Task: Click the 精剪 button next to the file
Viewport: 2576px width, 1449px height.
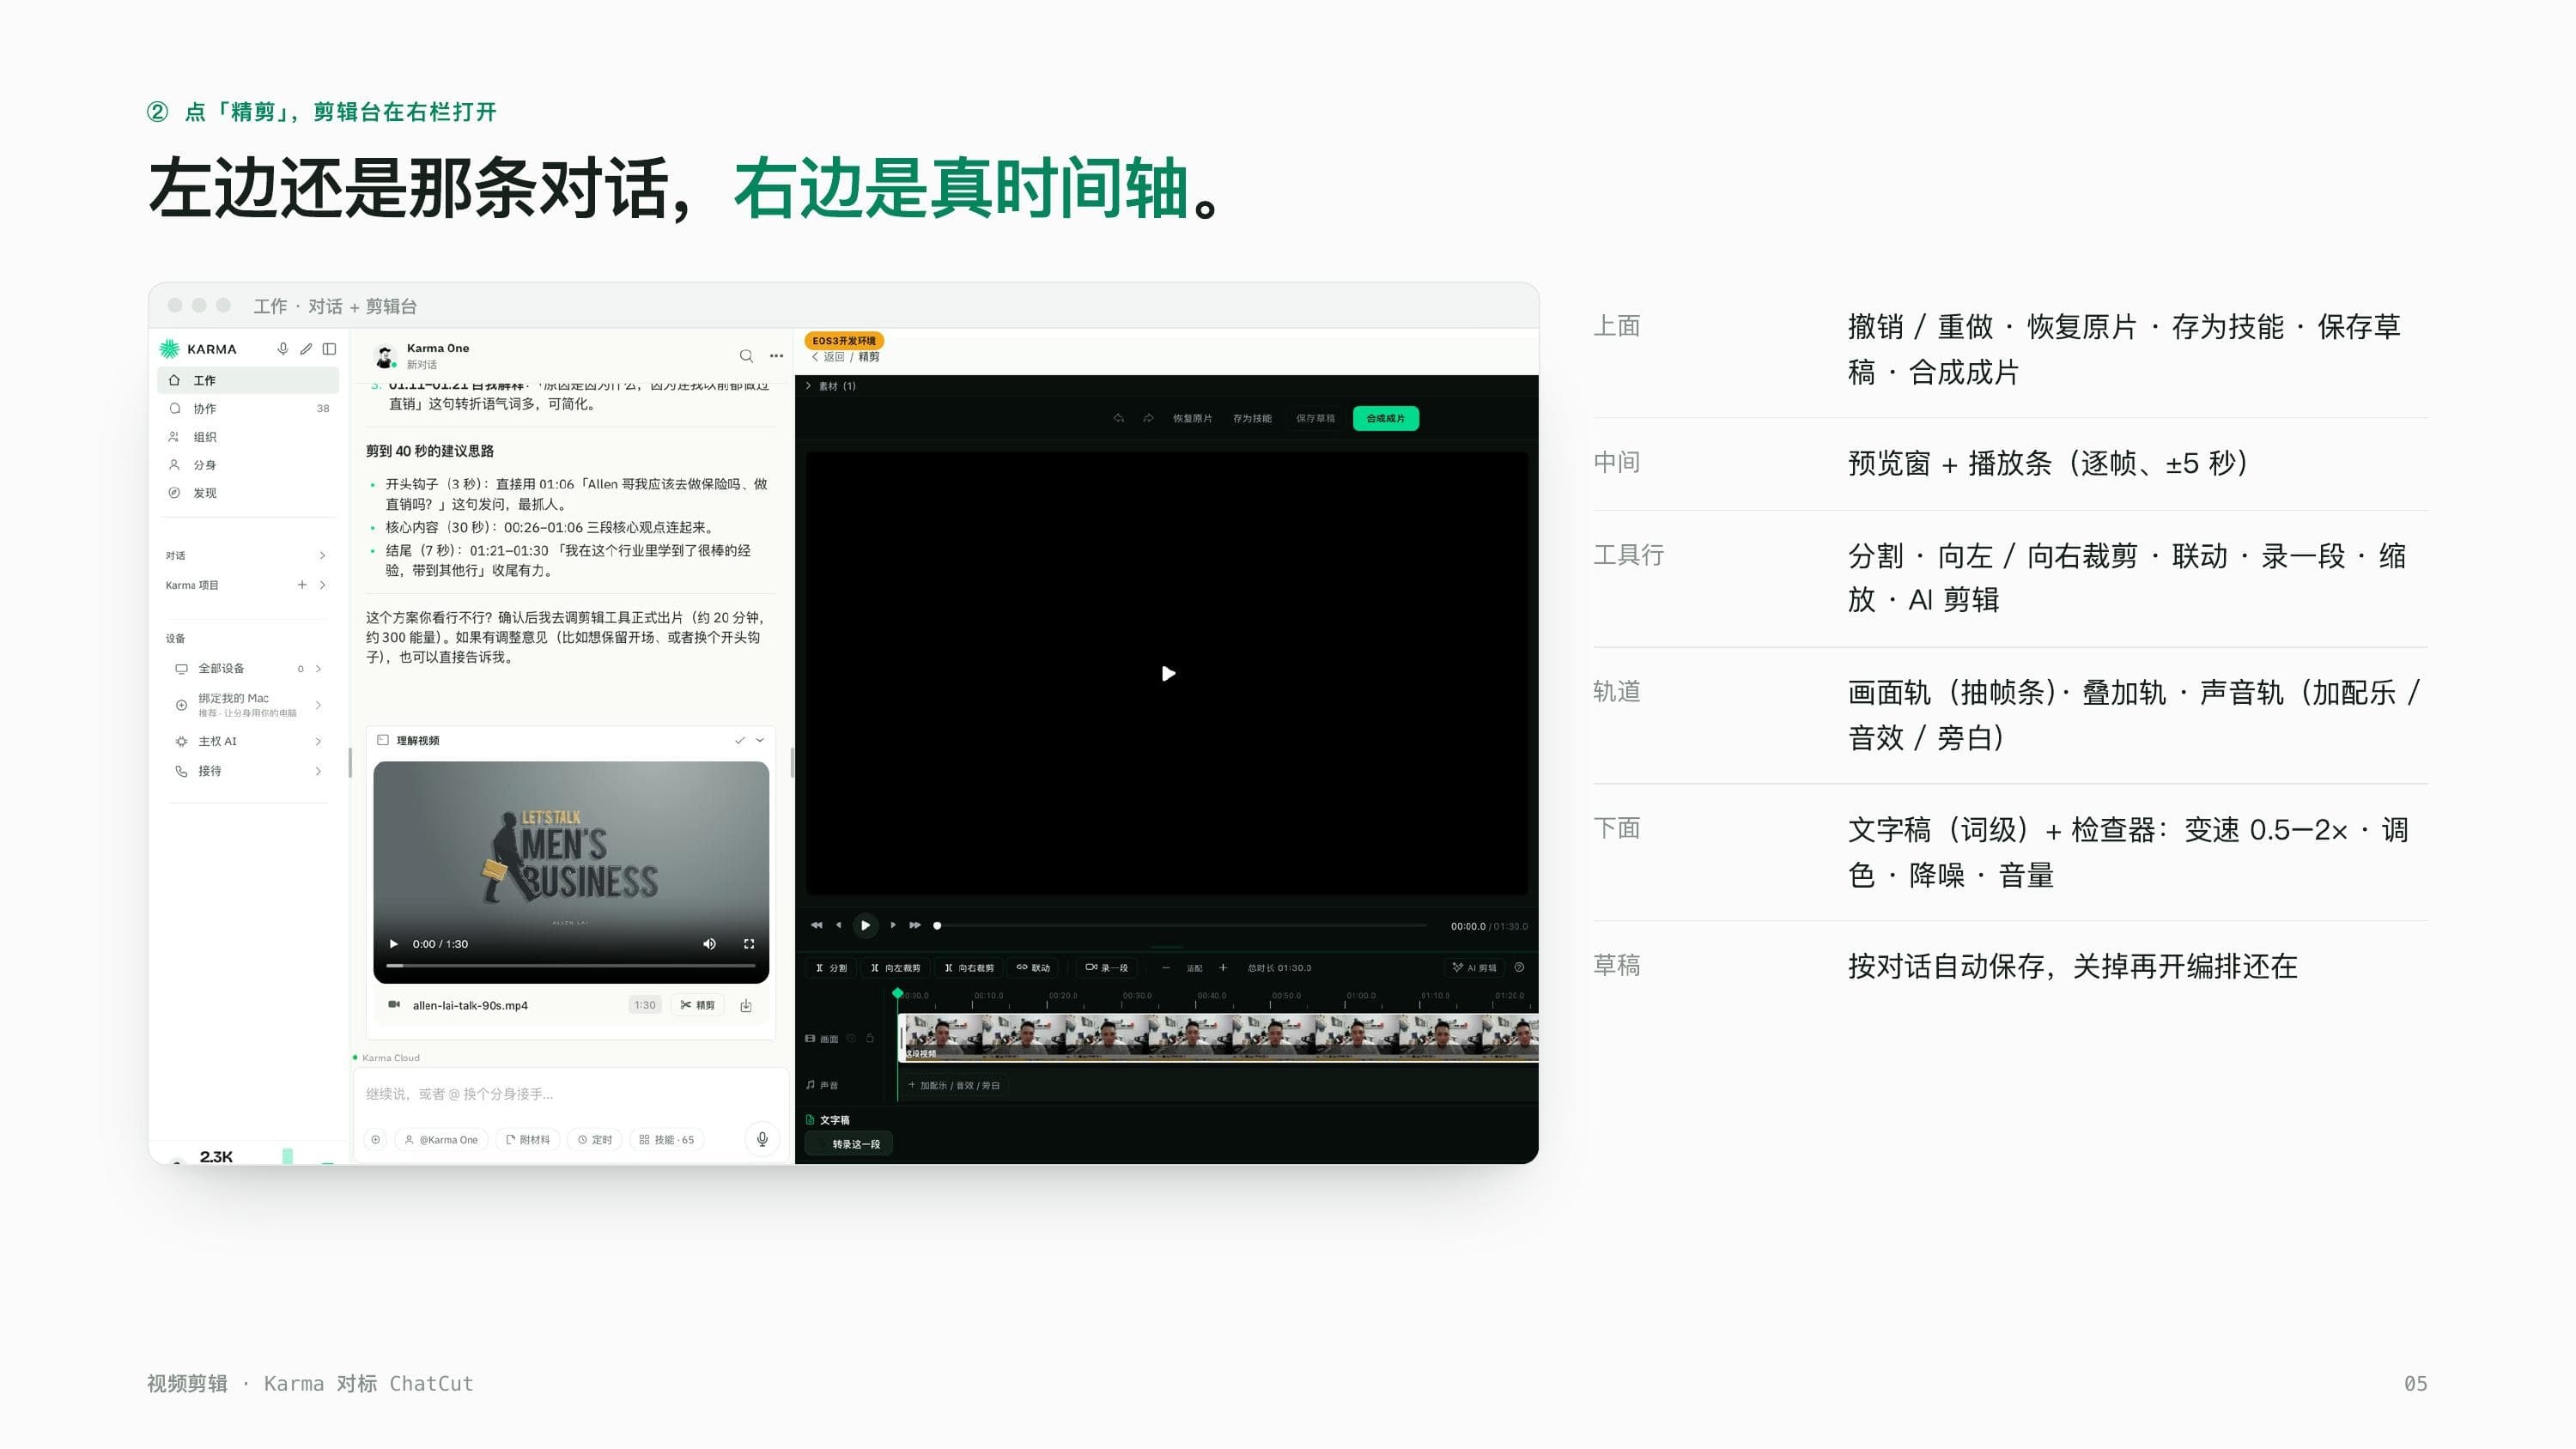Action: (x=697, y=1005)
